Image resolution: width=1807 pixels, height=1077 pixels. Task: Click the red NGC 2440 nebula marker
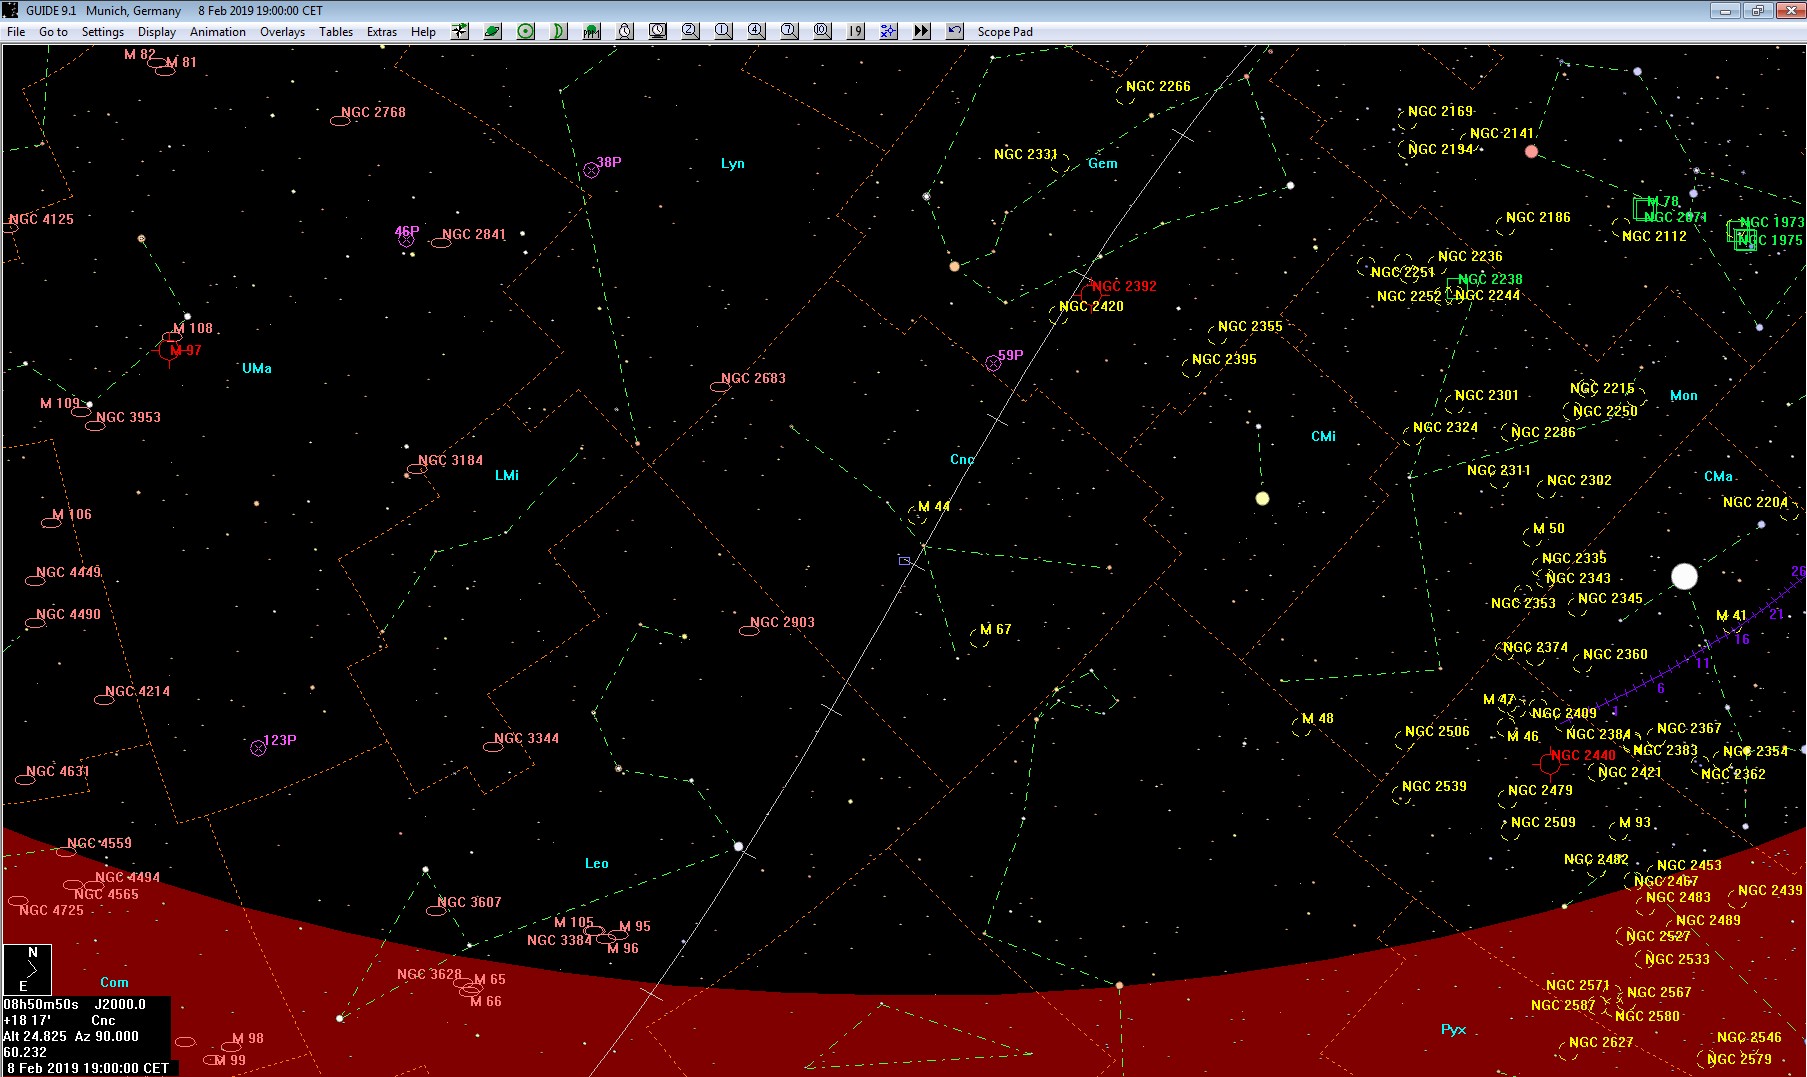point(1550,764)
